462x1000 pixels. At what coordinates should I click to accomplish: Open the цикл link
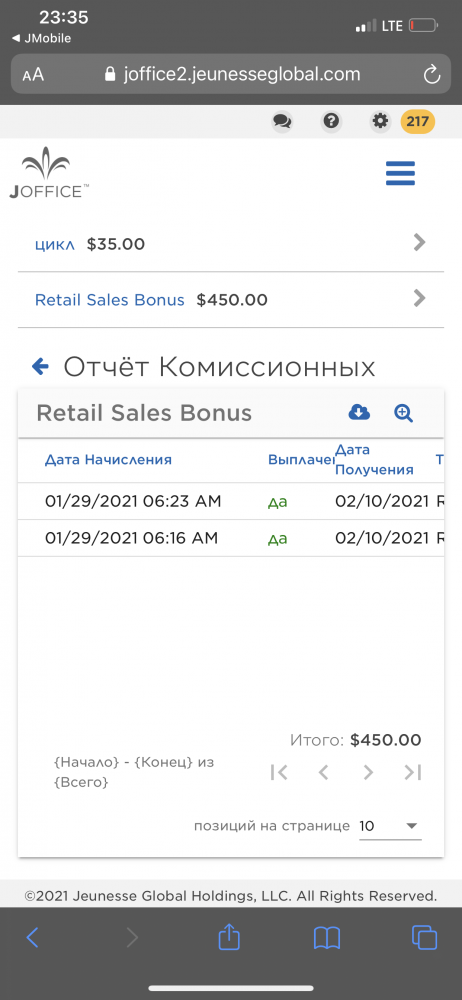[x=55, y=244]
